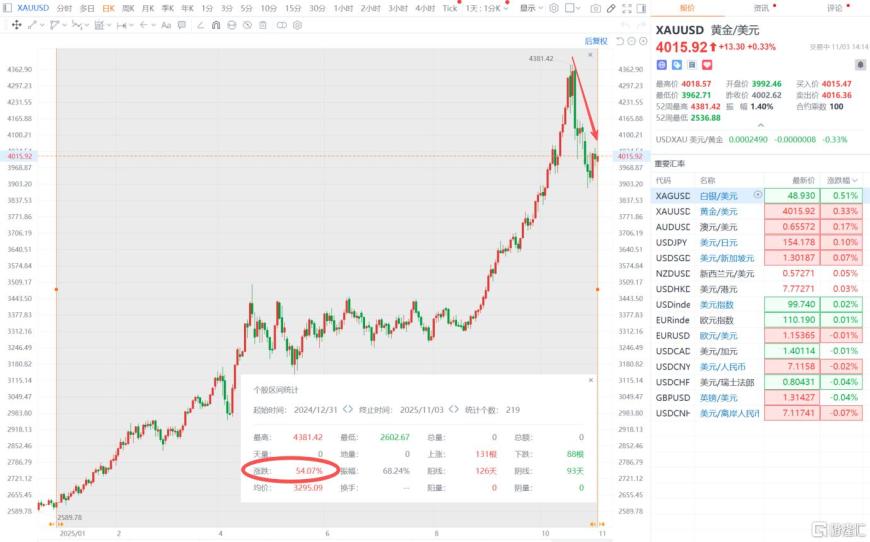Select the 日K daily candlestick
This screenshot has height=542, width=870.
(x=108, y=8)
